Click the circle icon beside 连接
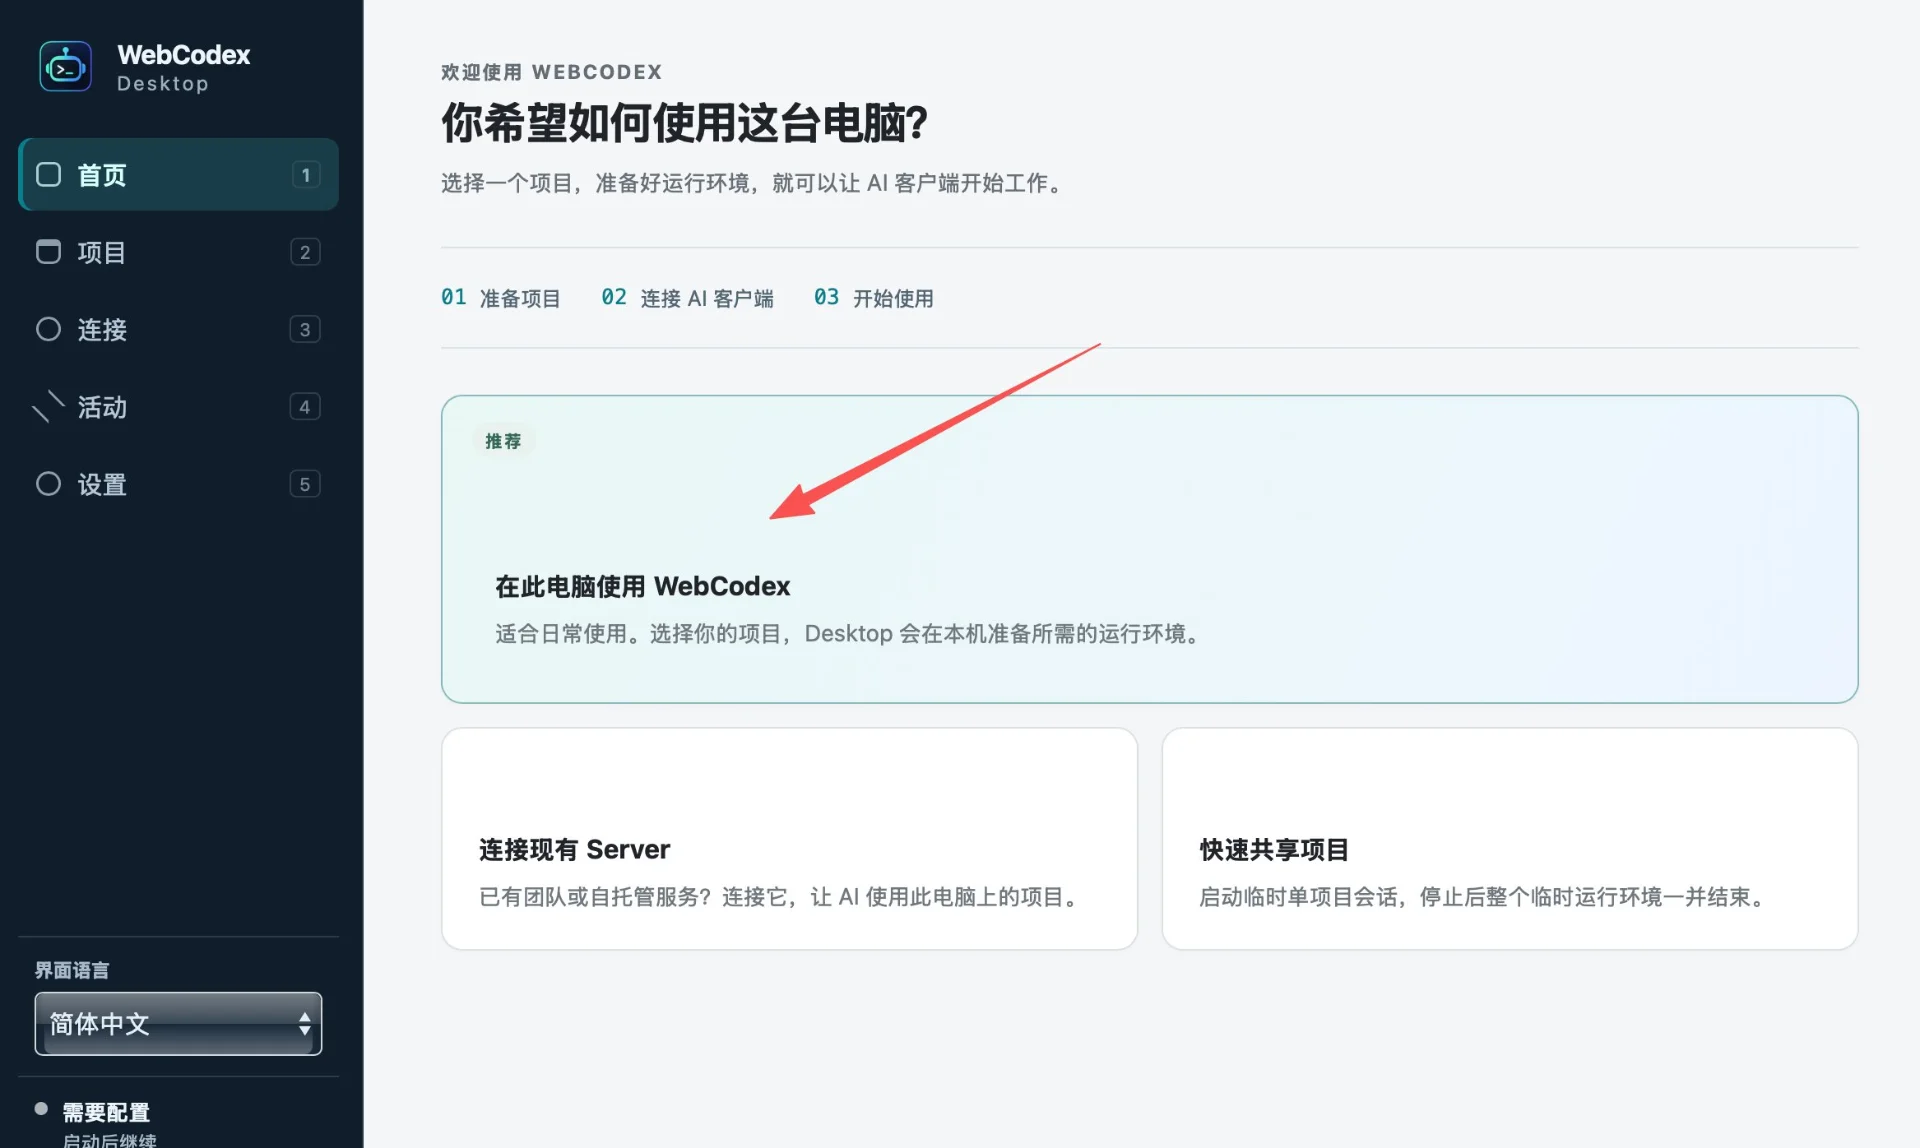 [48, 329]
